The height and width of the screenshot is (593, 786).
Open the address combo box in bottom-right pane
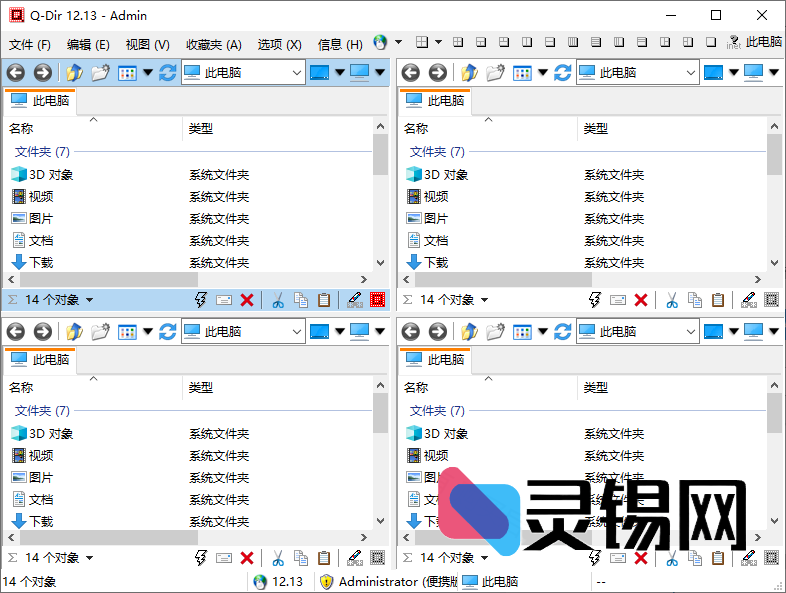pos(638,331)
